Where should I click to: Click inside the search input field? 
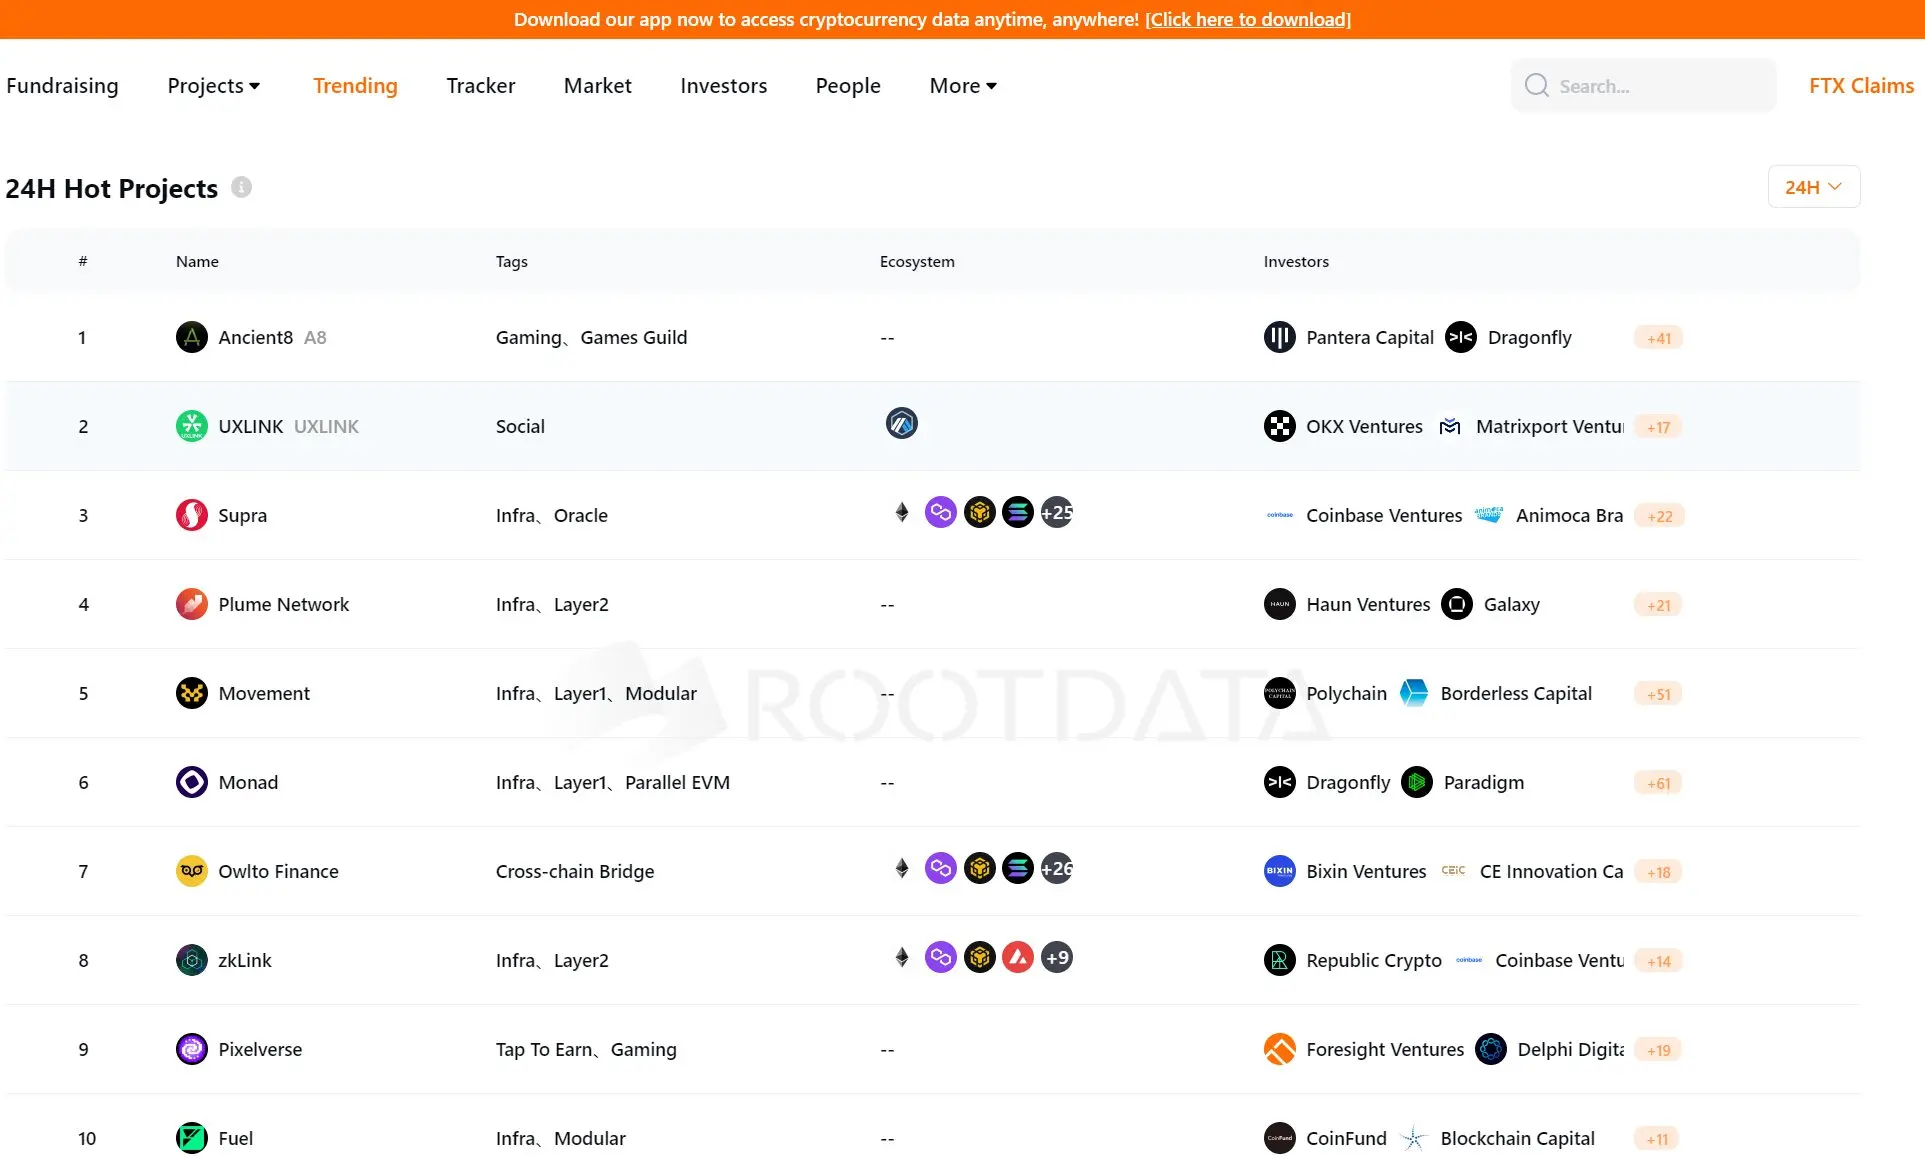(1650, 85)
